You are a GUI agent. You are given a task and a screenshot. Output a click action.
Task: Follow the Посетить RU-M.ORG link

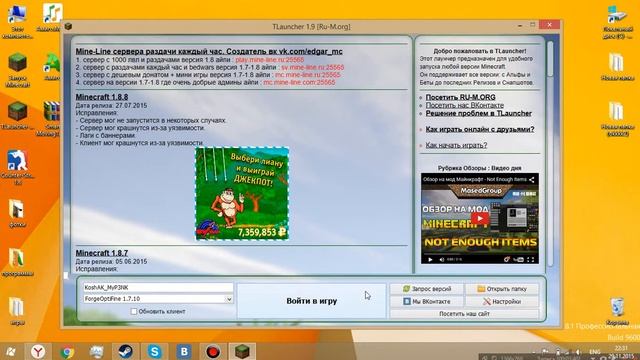pos(460,97)
